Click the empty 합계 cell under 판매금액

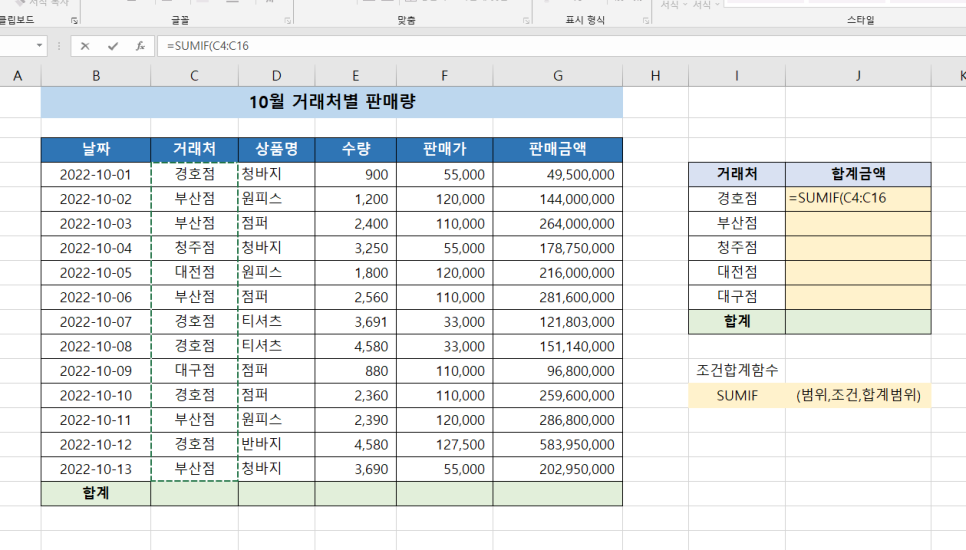tap(558, 494)
